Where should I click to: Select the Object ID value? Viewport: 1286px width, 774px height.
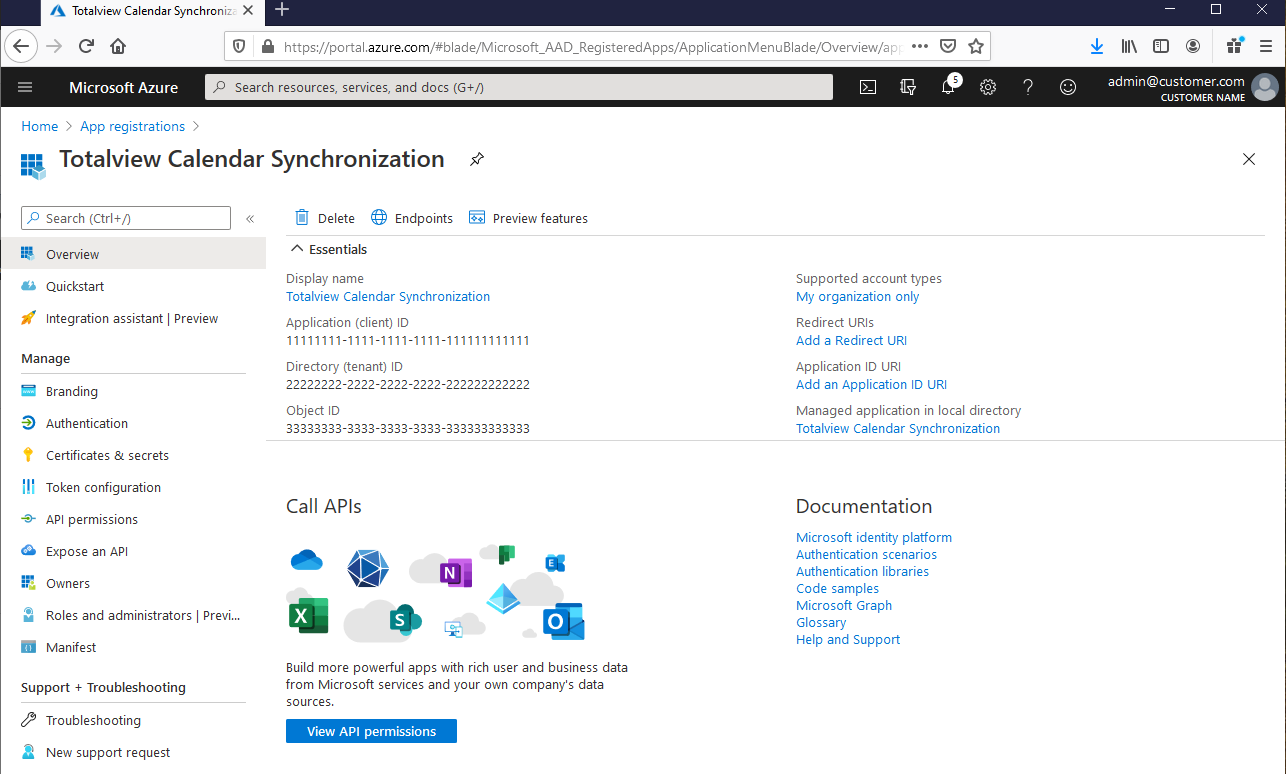(408, 428)
